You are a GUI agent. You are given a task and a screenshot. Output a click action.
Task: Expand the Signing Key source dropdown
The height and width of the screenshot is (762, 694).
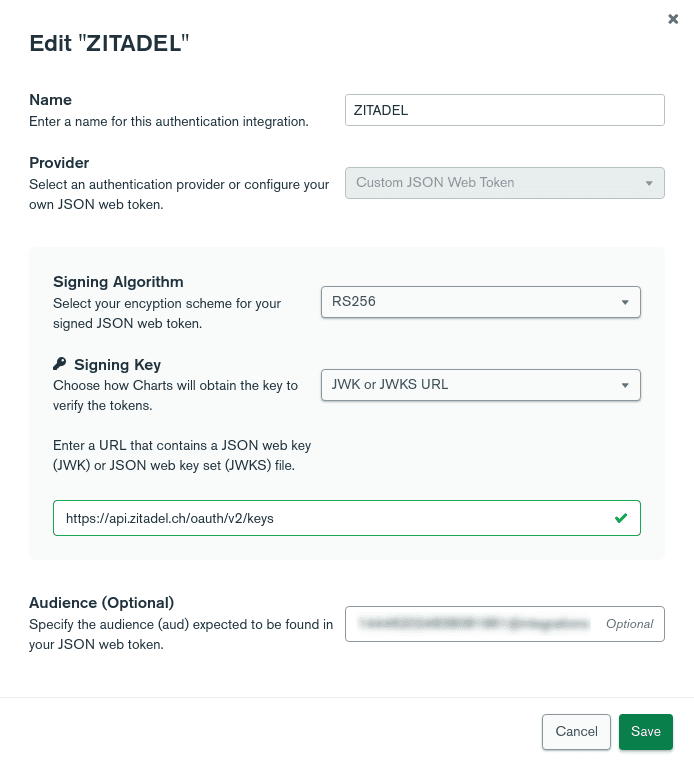click(480, 385)
